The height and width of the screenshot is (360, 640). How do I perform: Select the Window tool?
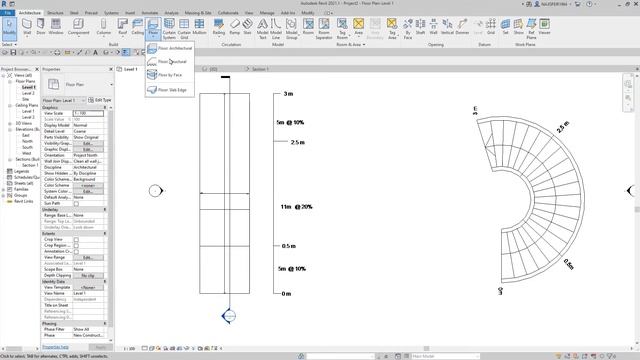tap(56, 27)
